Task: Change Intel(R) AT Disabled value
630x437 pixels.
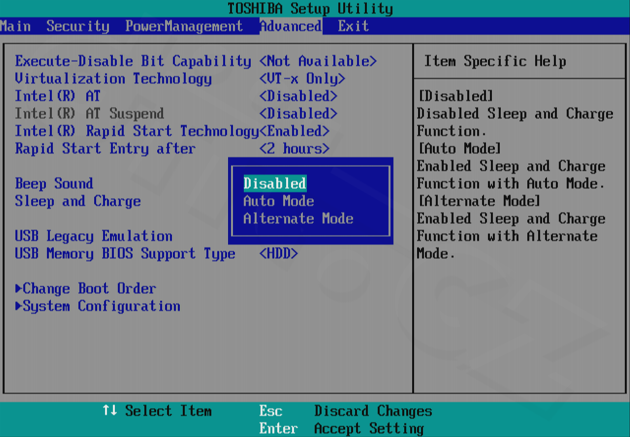Action: [298, 96]
